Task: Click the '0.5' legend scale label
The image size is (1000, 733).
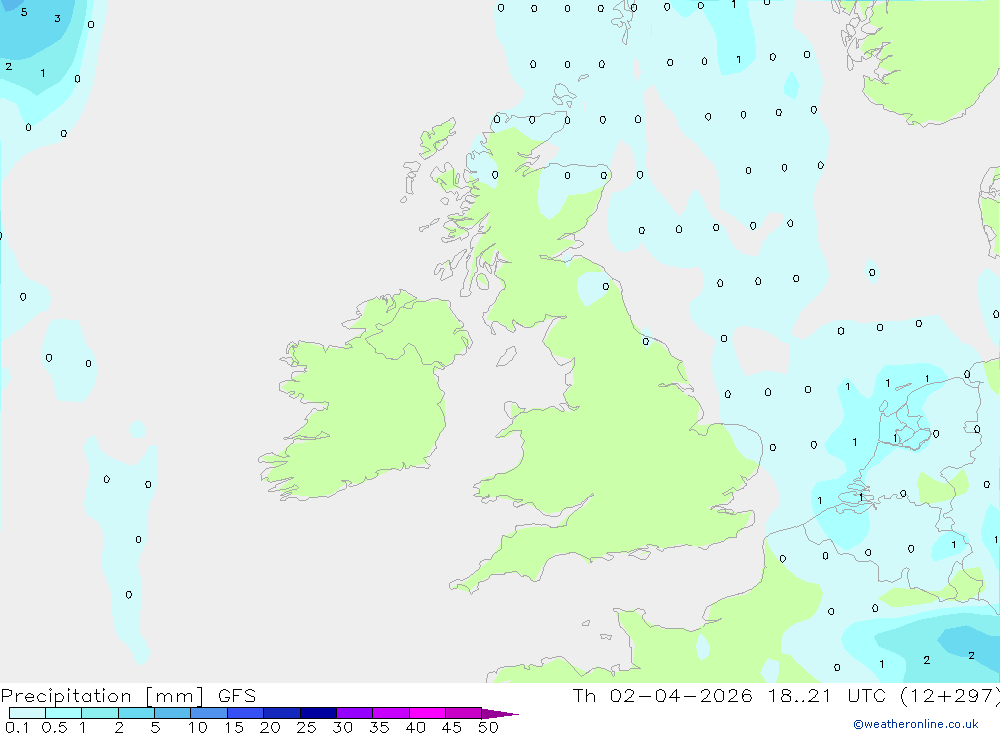Action: point(54,727)
